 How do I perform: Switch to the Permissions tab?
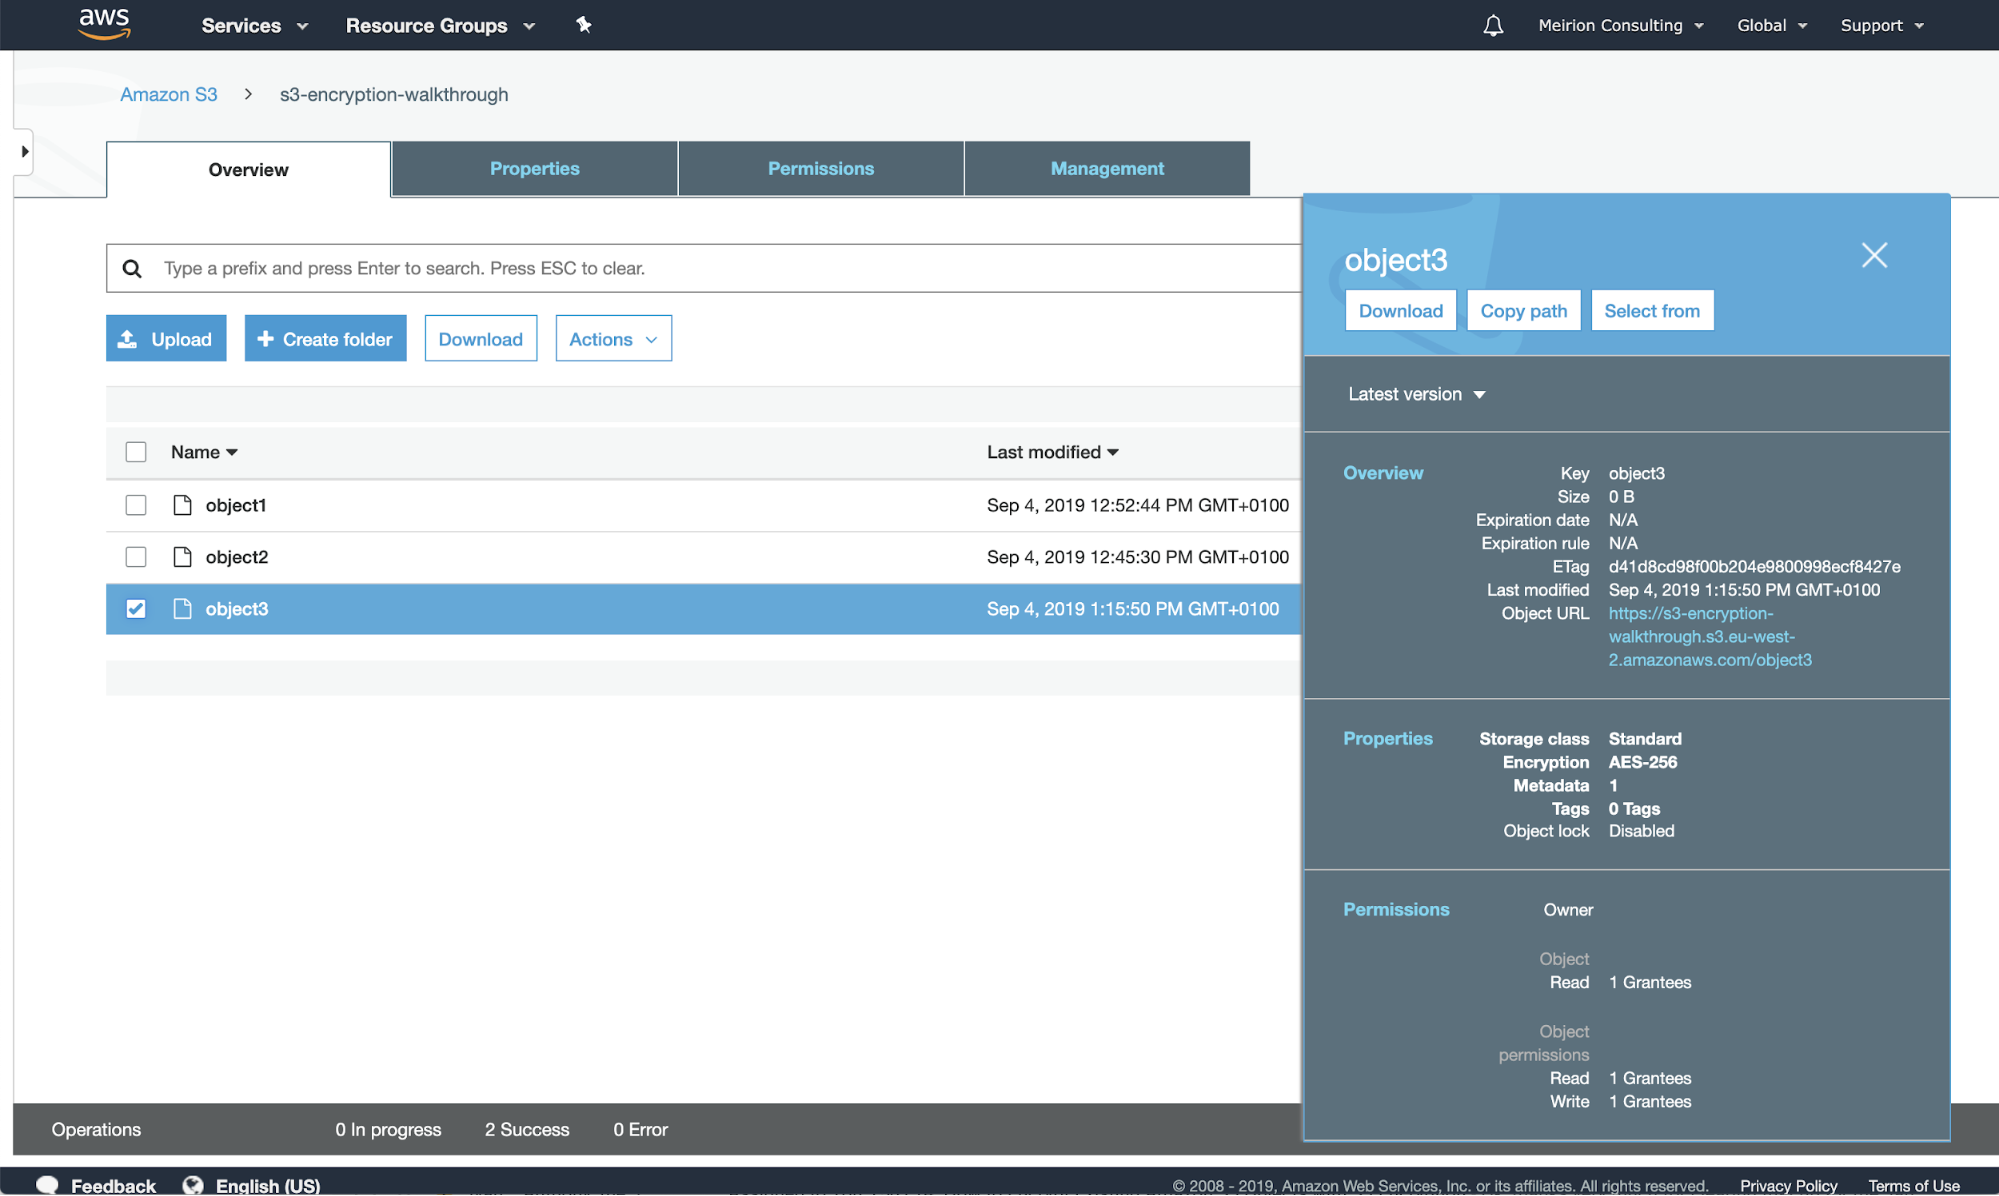click(x=820, y=168)
